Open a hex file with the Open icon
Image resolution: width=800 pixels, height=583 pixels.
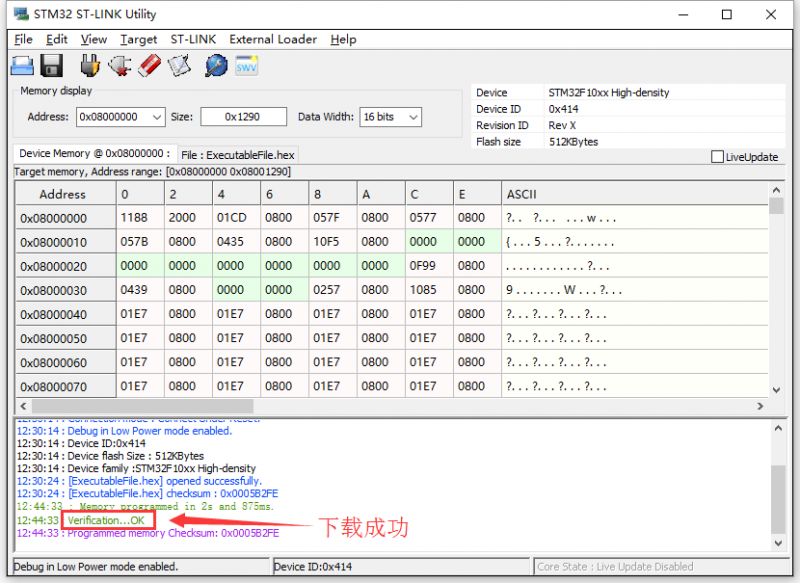[x=22, y=65]
